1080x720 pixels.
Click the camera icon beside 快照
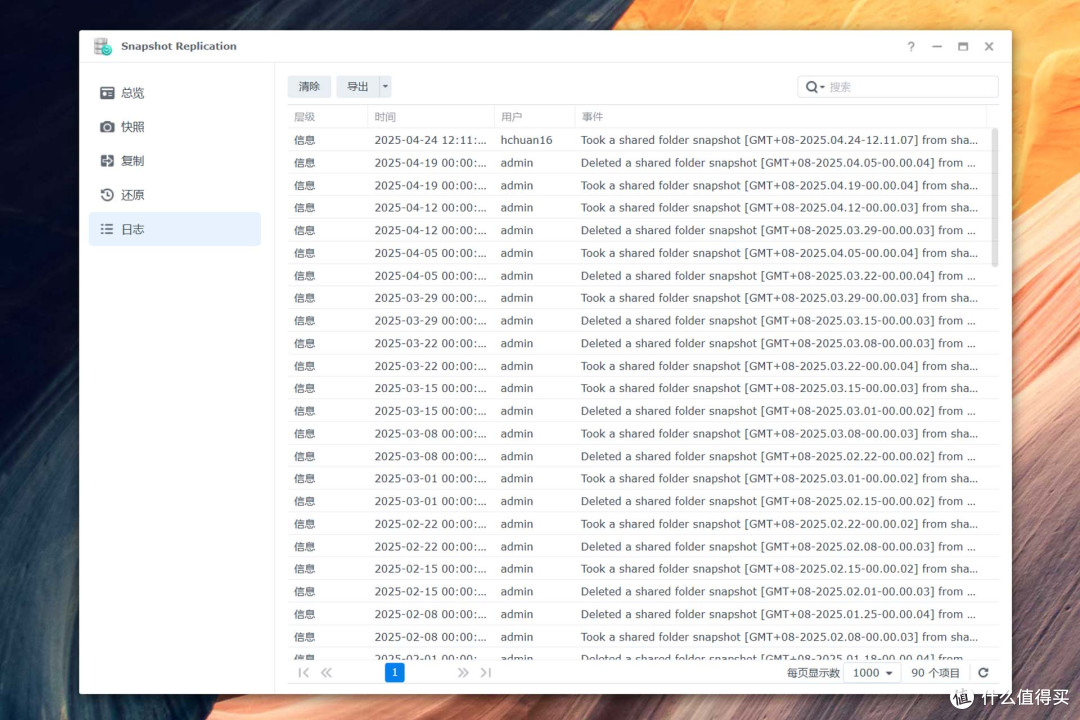pos(107,127)
